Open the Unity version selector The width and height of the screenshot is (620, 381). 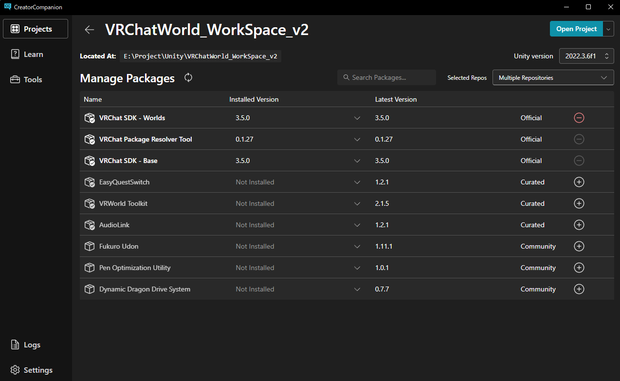(x=586, y=56)
